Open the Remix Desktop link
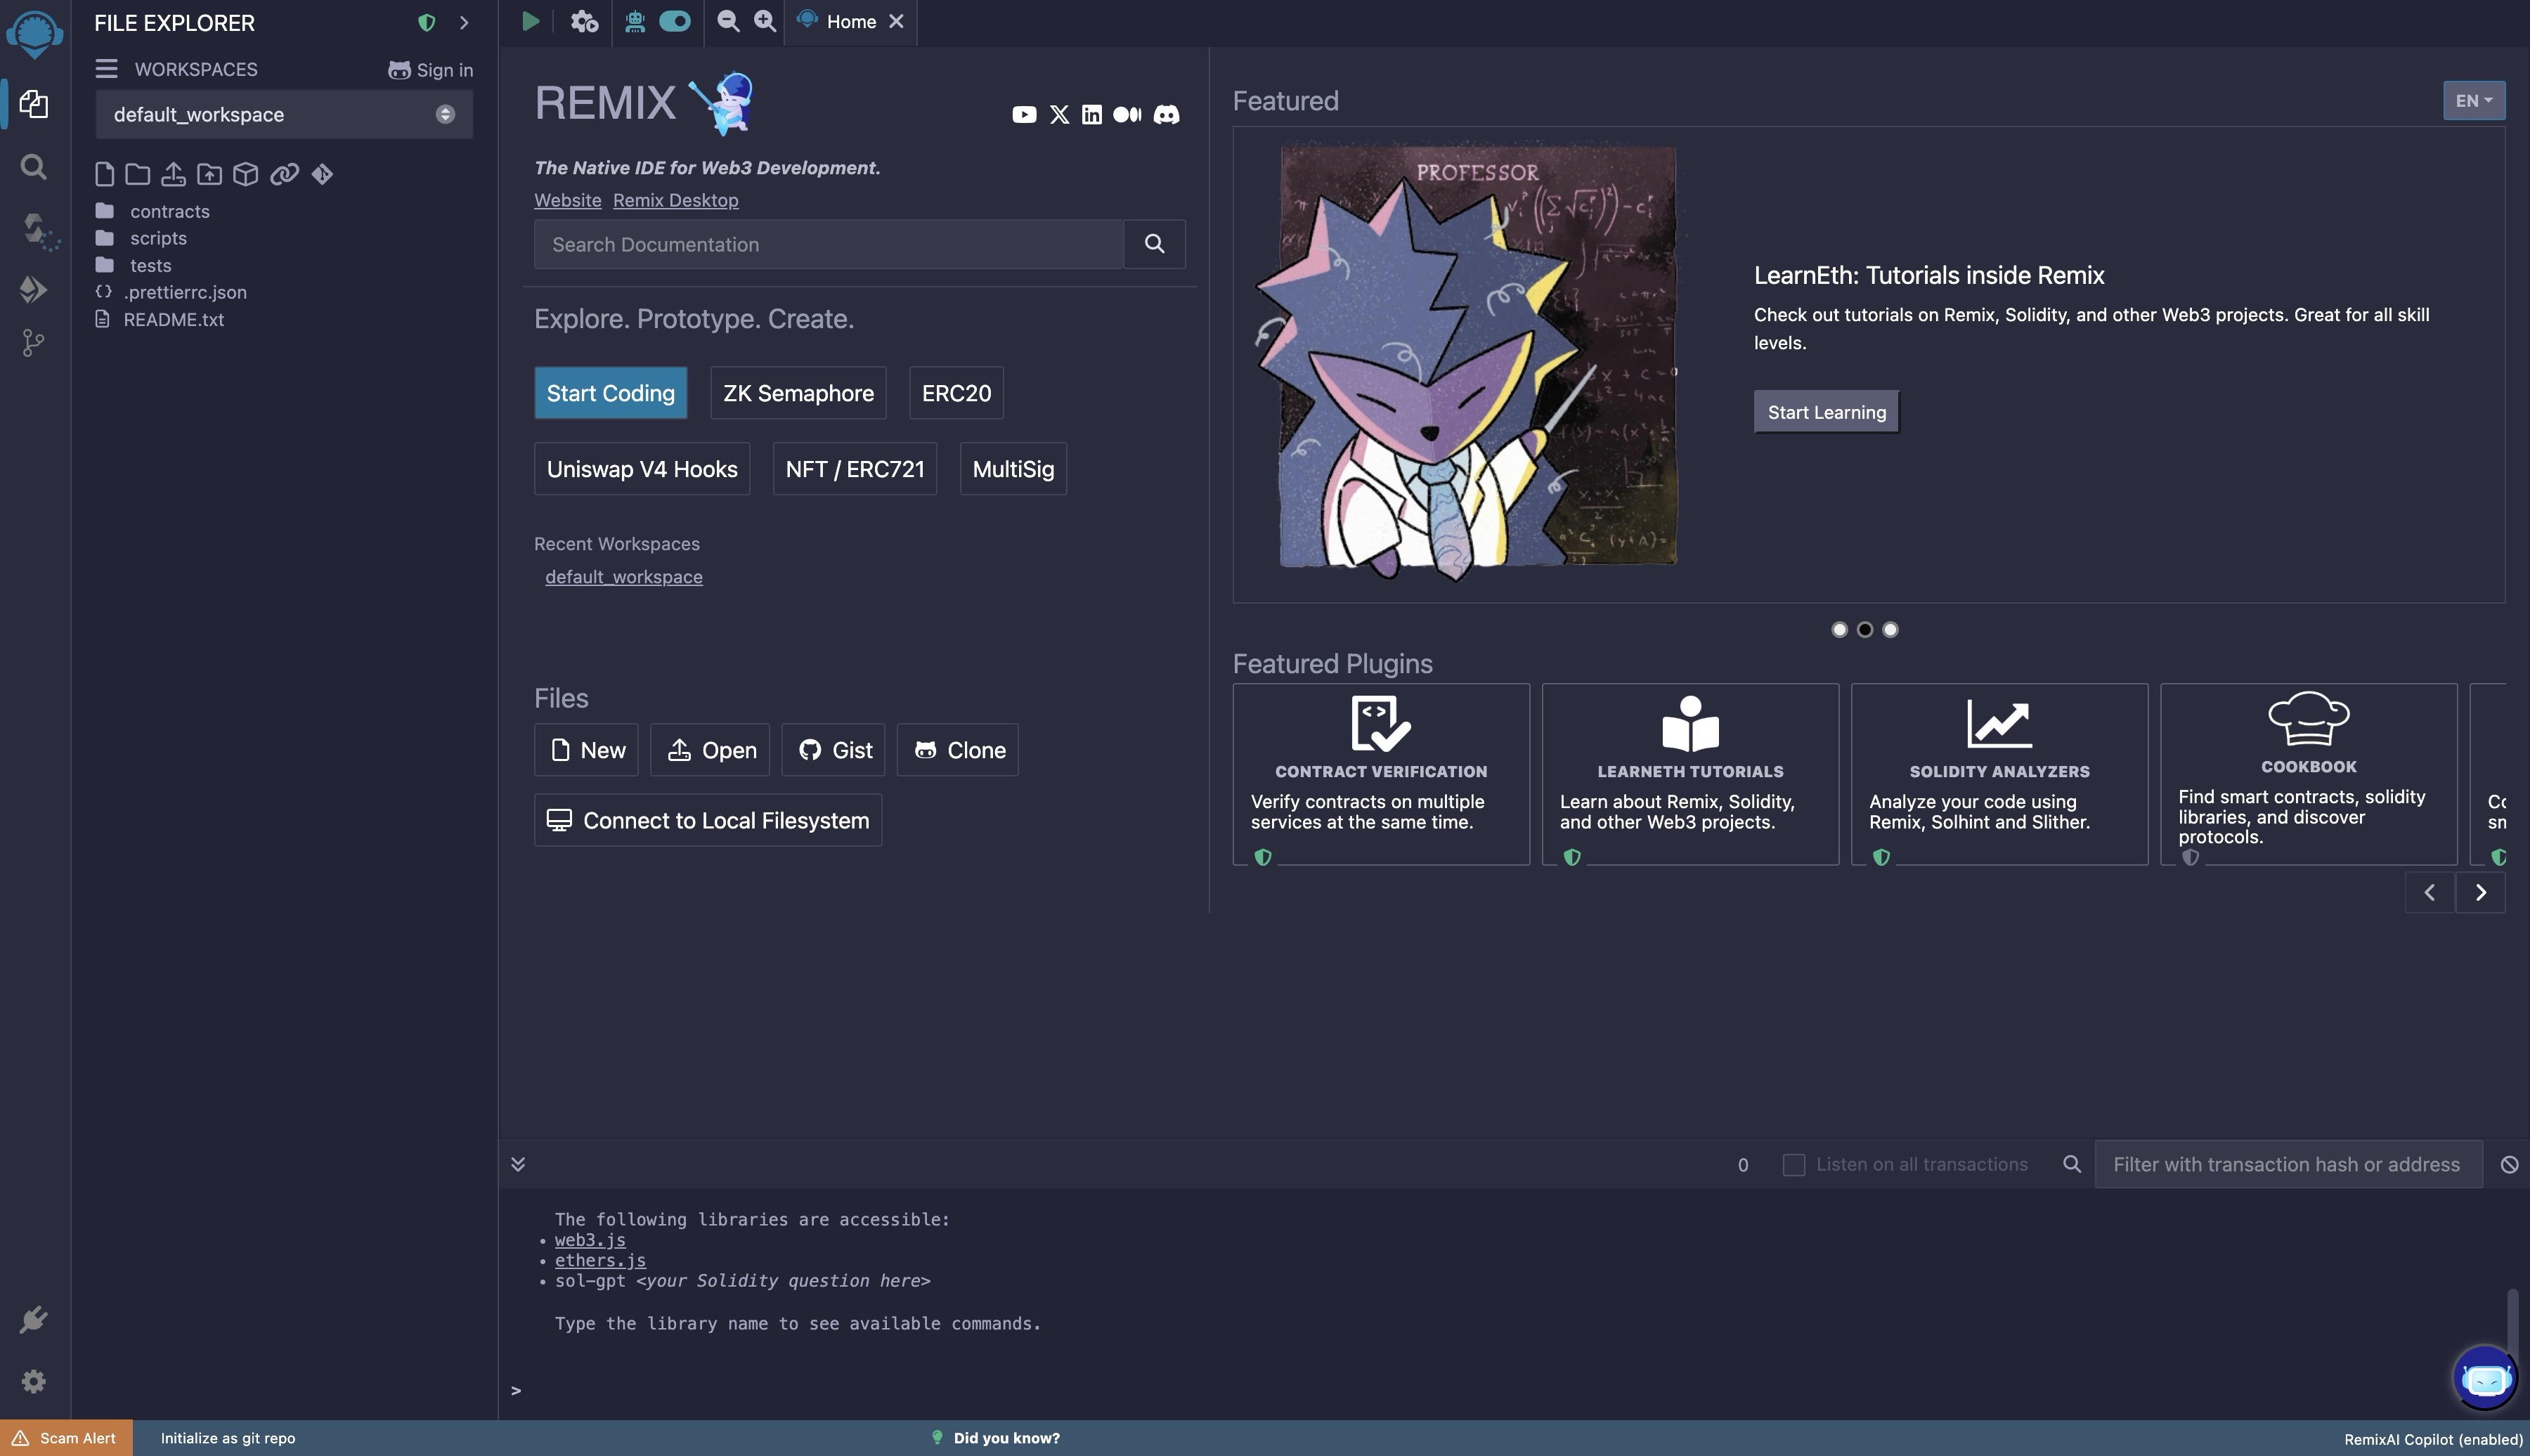The width and height of the screenshot is (2530, 1456). click(676, 200)
